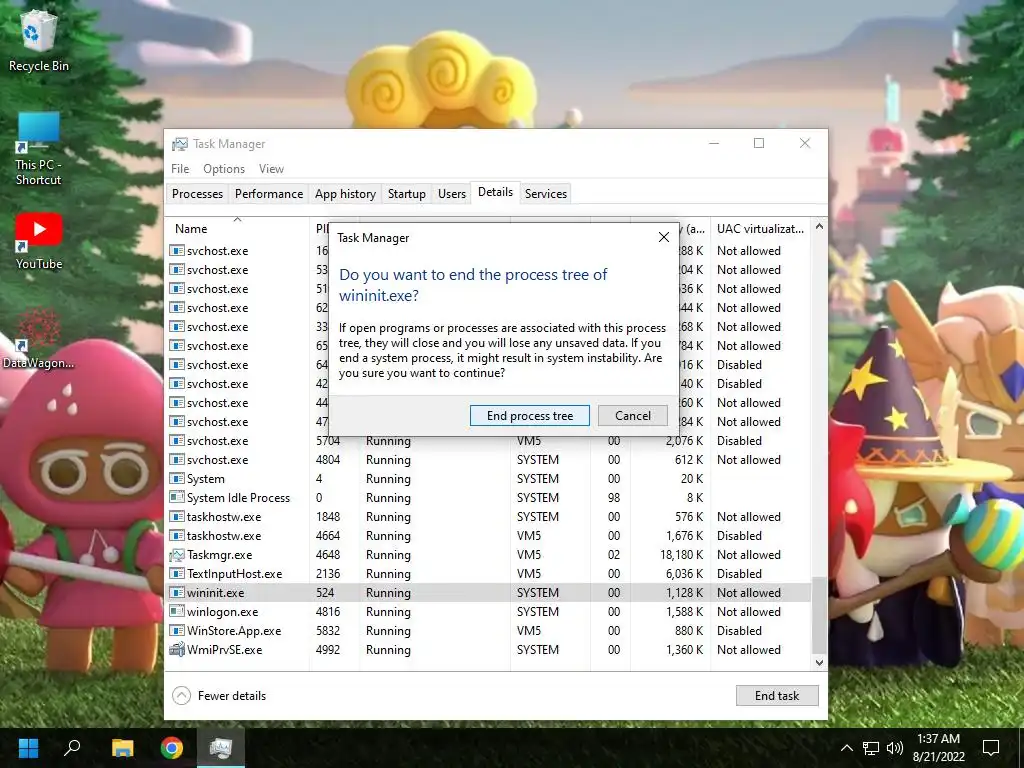The width and height of the screenshot is (1024, 768).
Task: Open taskbar Search magnifier
Action: coord(72,748)
